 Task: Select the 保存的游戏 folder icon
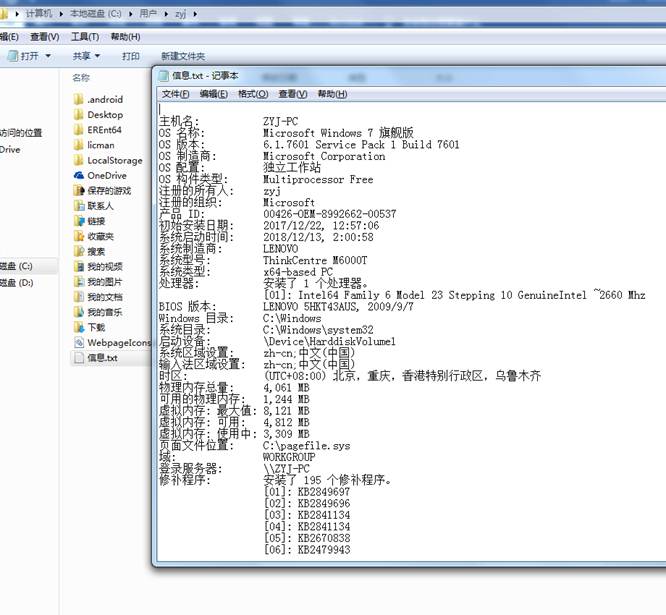79,191
